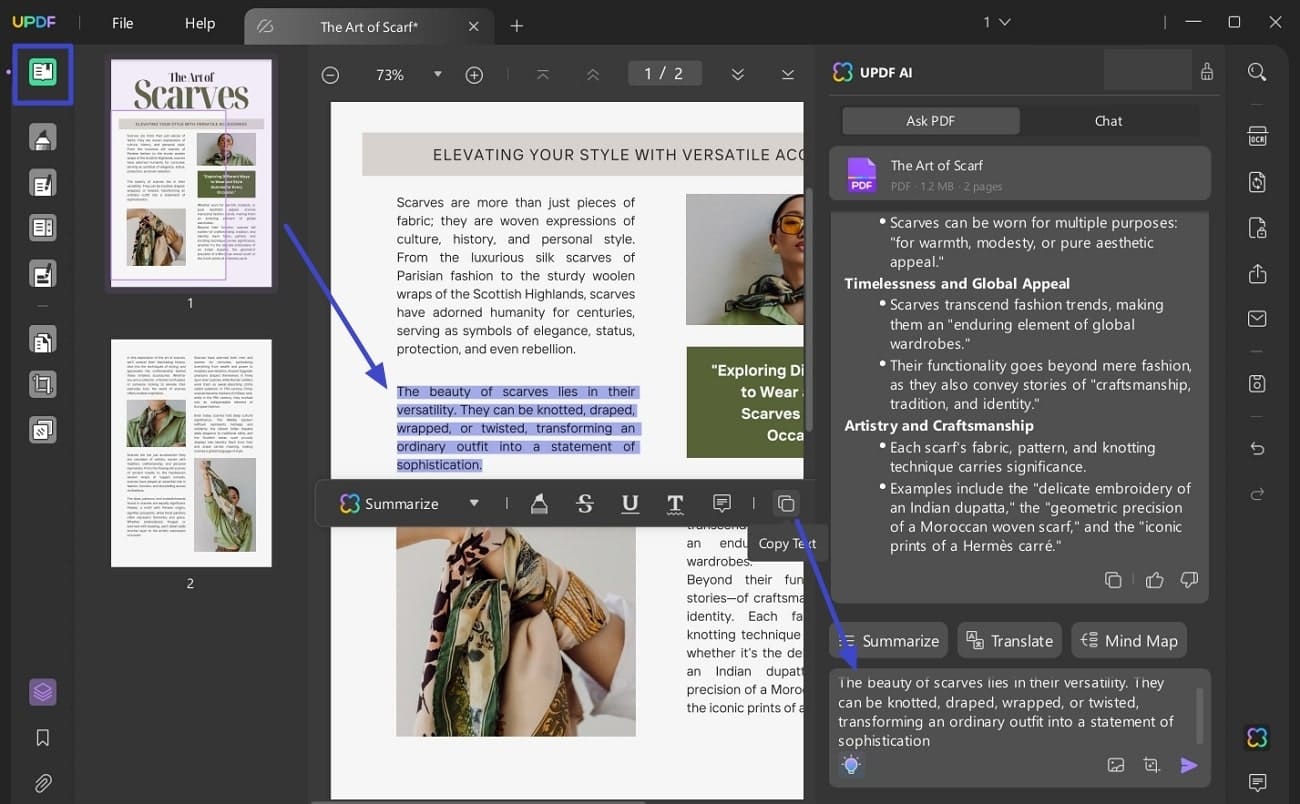
Task: Open the page number dropdown at the top
Action: [x=997, y=21]
